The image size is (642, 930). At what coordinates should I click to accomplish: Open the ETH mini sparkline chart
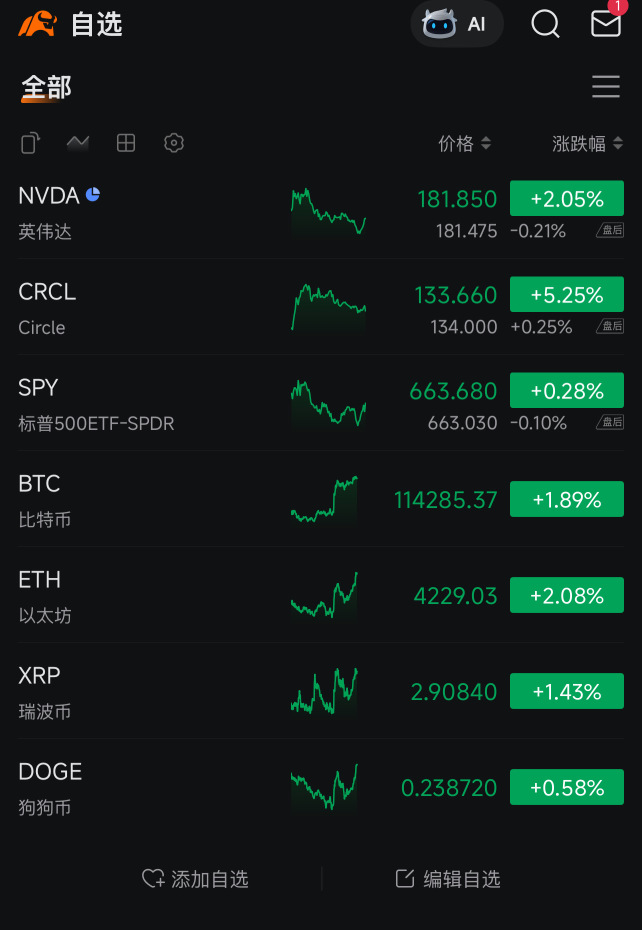(x=324, y=595)
